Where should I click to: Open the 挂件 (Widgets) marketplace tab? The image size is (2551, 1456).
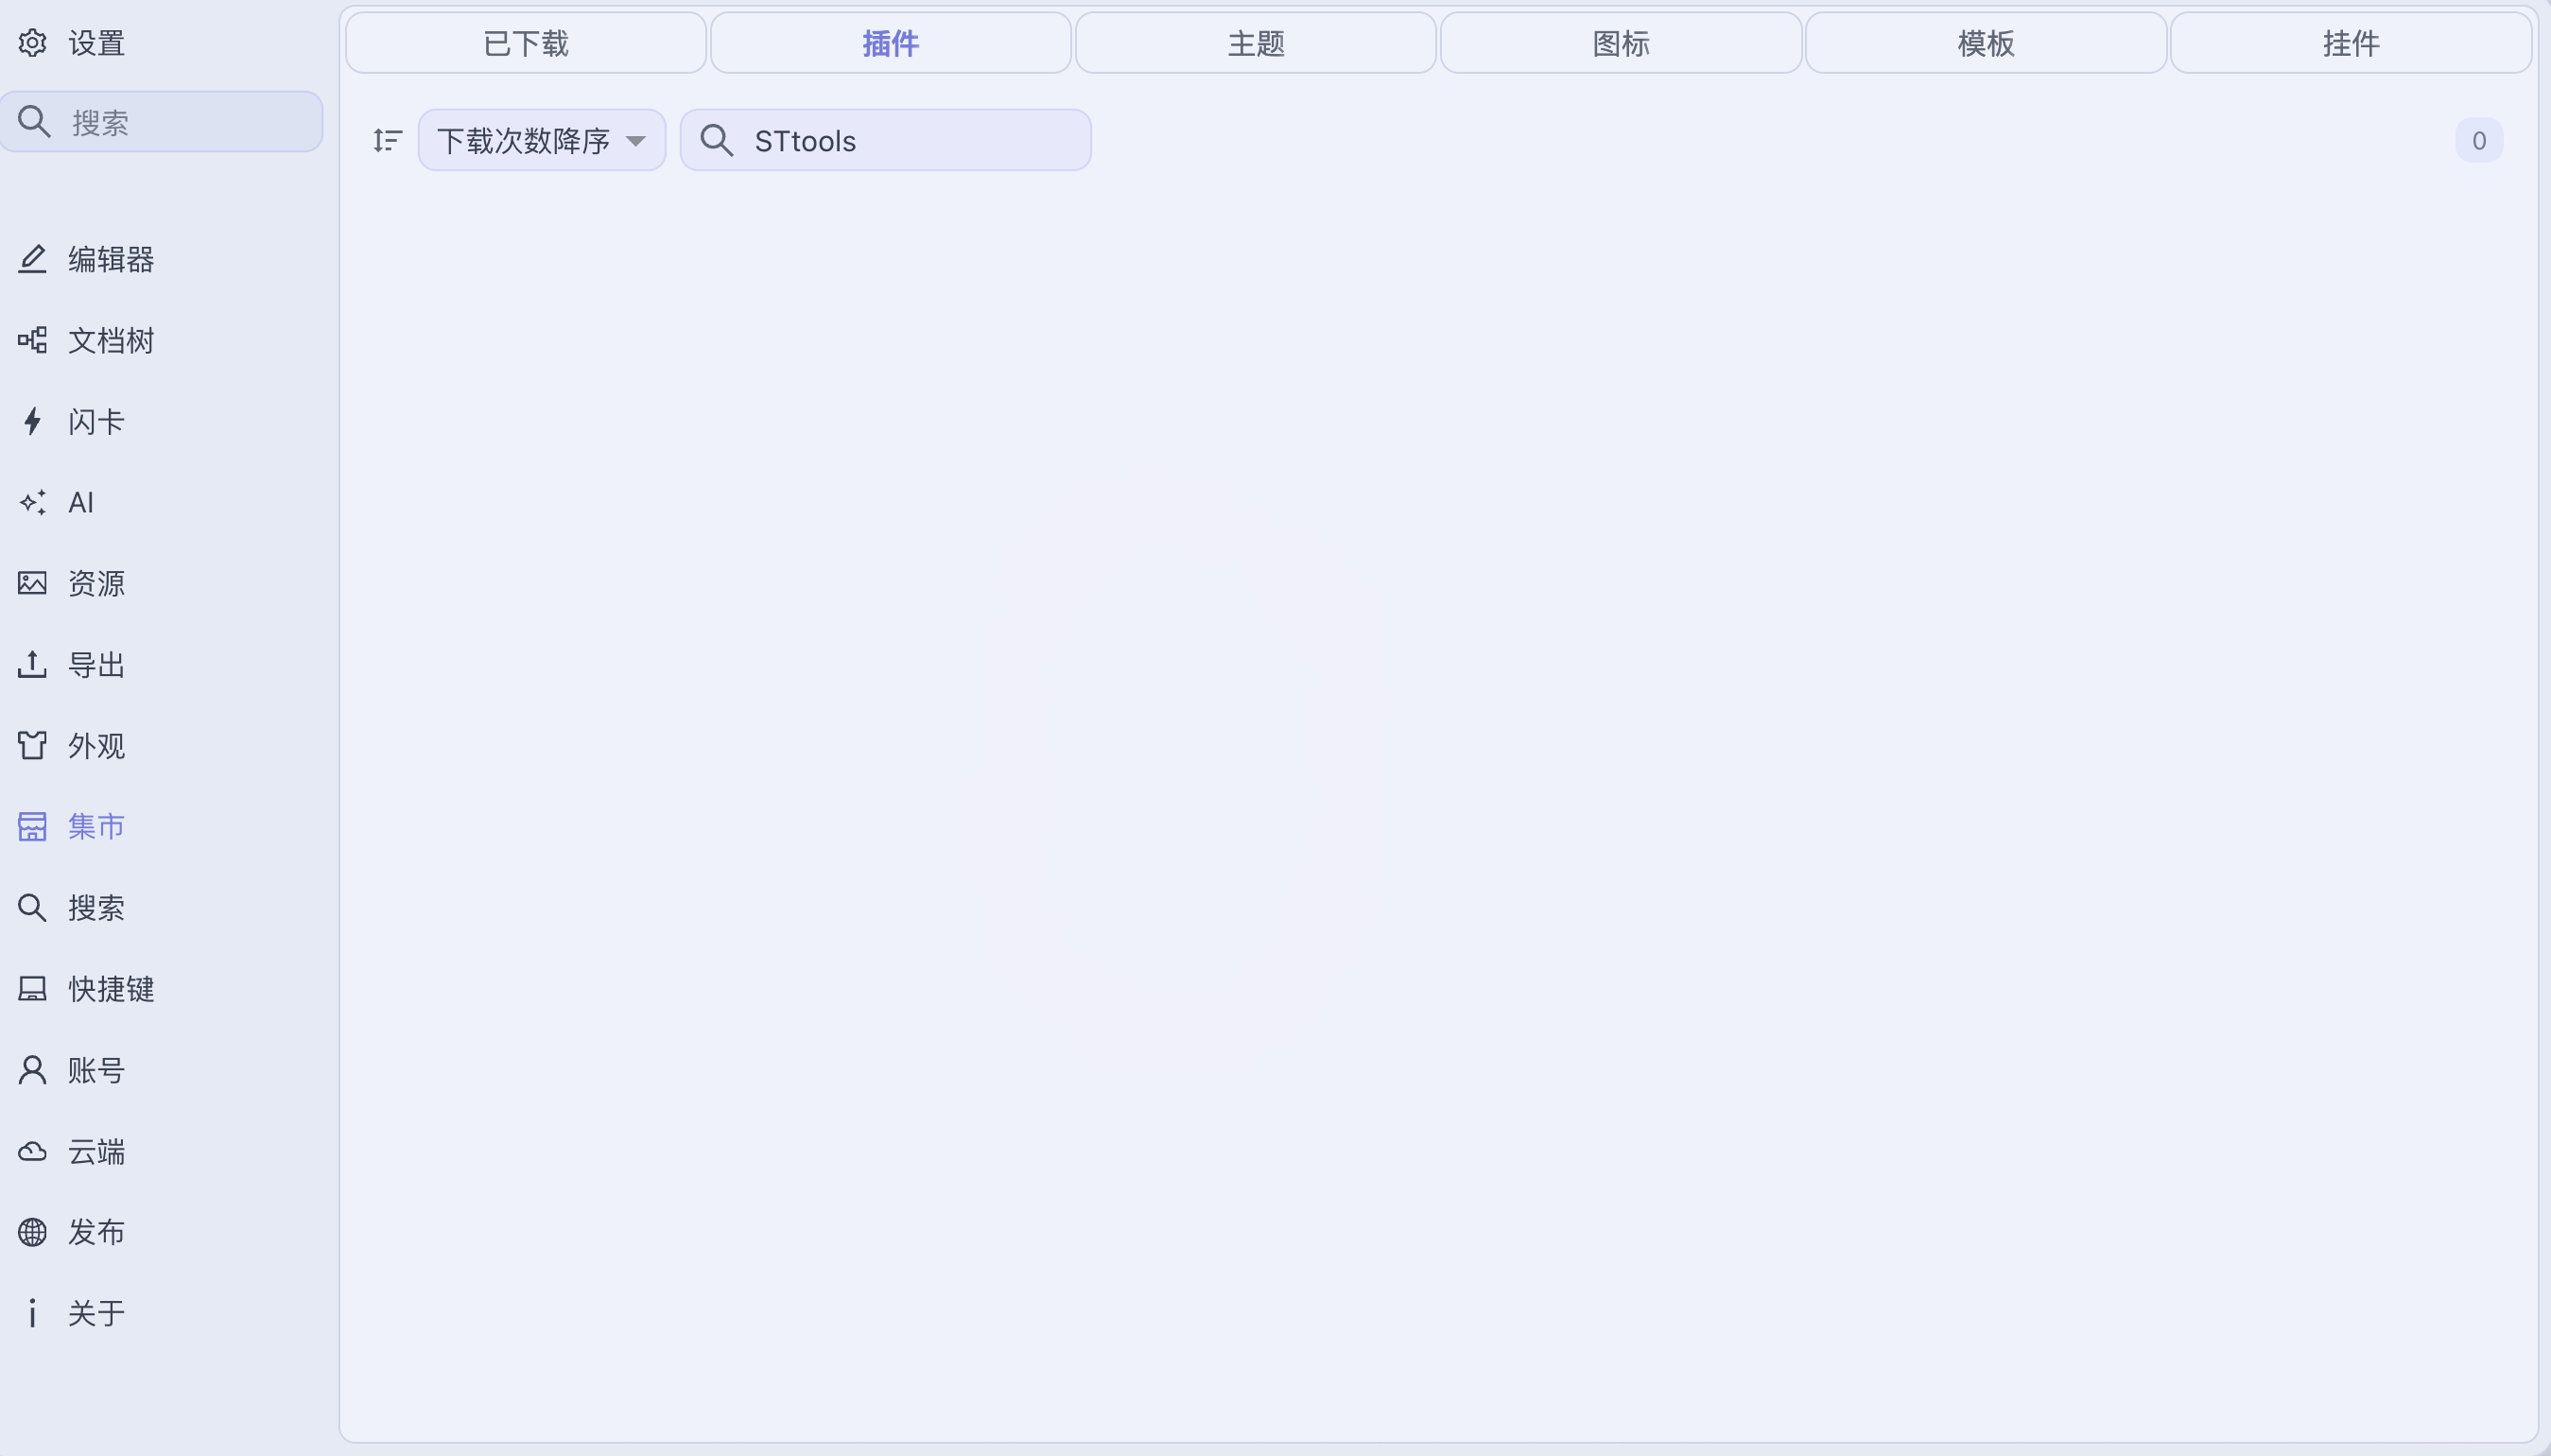tap(2351, 43)
